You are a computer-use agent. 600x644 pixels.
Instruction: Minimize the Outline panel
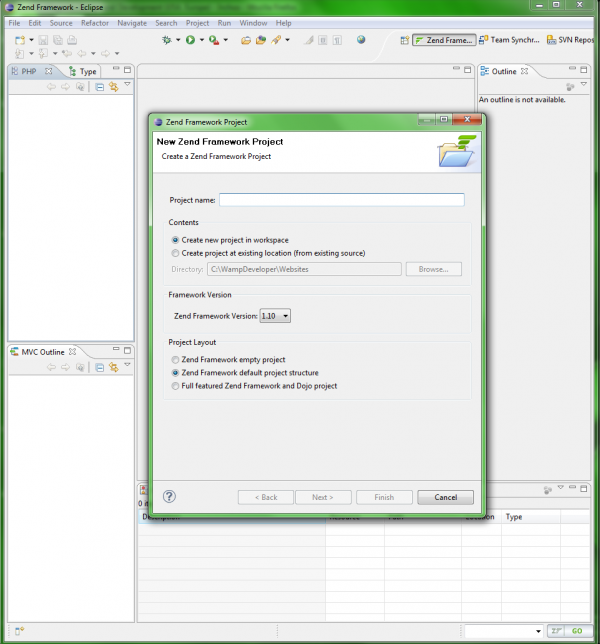[x=572, y=69]
